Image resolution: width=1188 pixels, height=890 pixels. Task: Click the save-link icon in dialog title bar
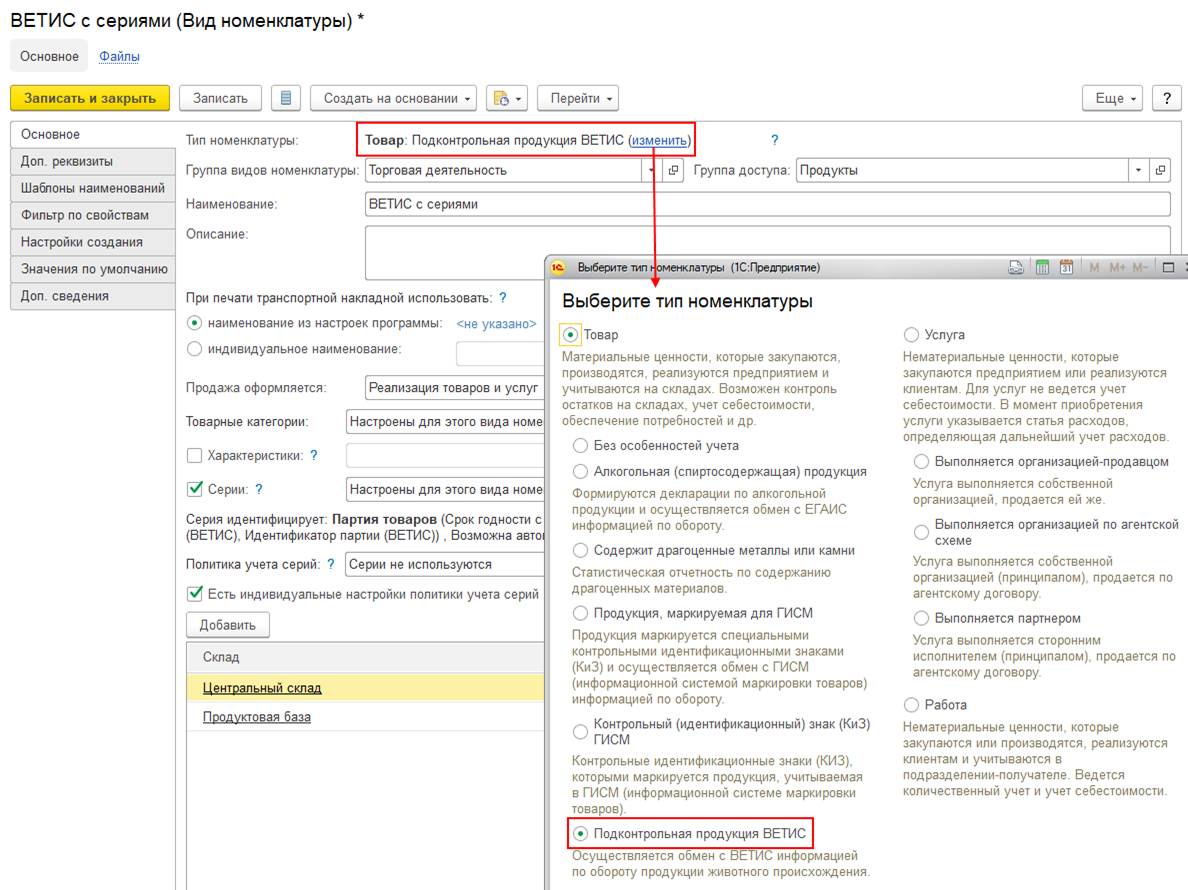click(1015, 267)
